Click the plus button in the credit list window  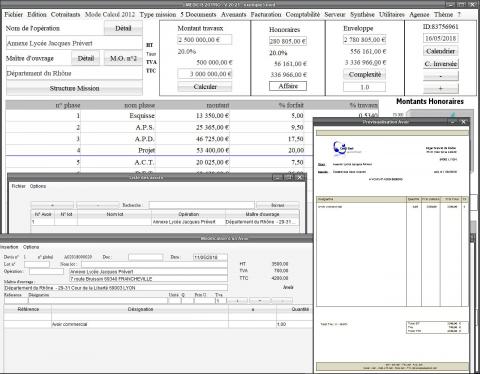pos(52,205)
